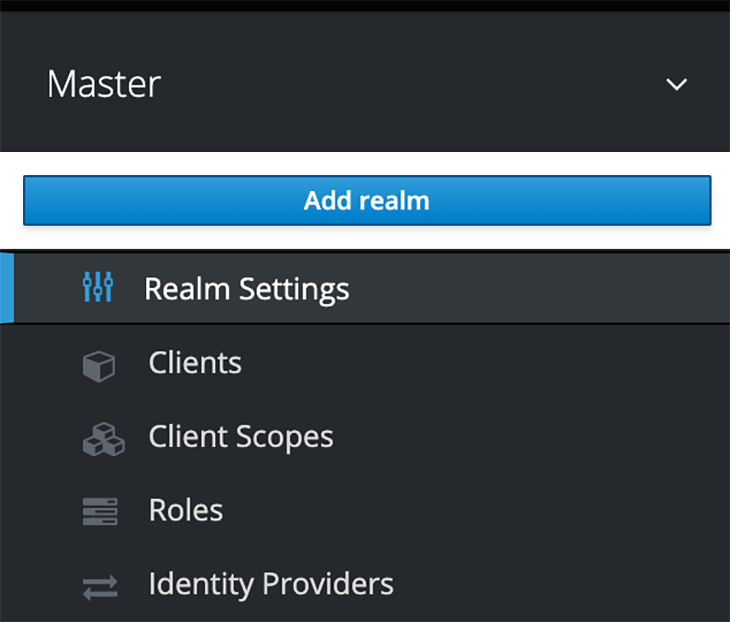Image resolution: width=730 pixels, height=622 pixels.
Task: Click the Realm Settings sliders icon
Action: coord(98,287)
